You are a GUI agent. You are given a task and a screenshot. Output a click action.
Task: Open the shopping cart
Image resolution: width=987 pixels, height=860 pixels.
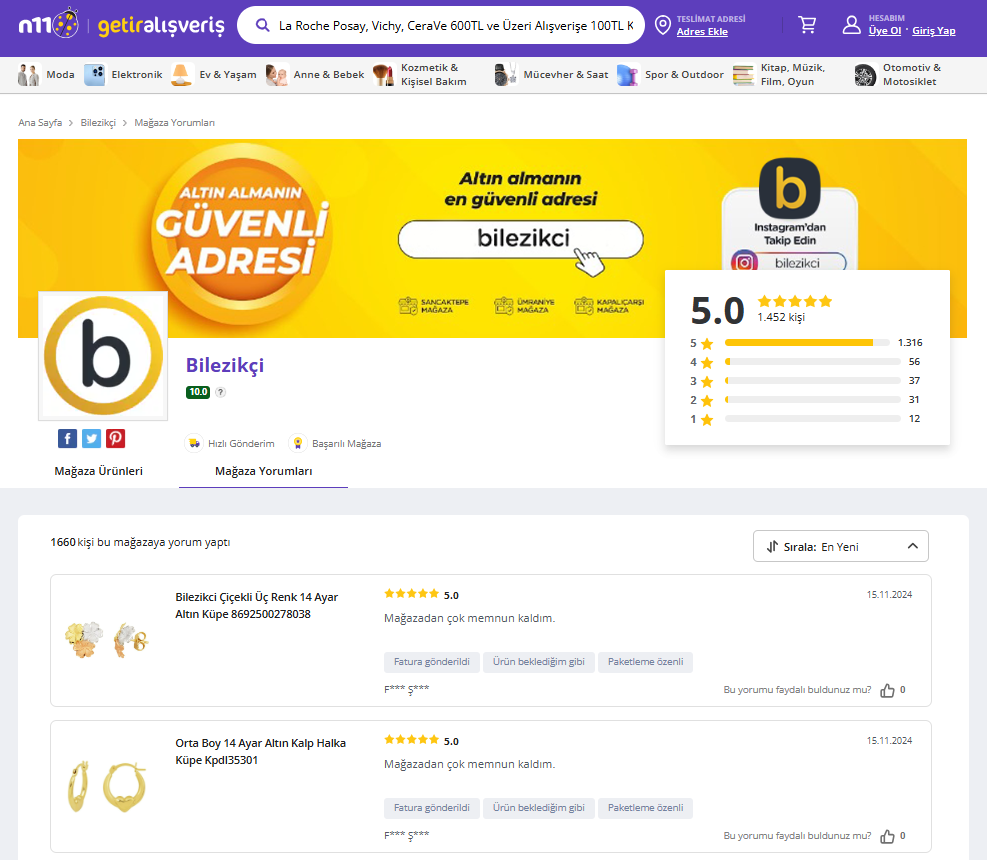point(807,25)
